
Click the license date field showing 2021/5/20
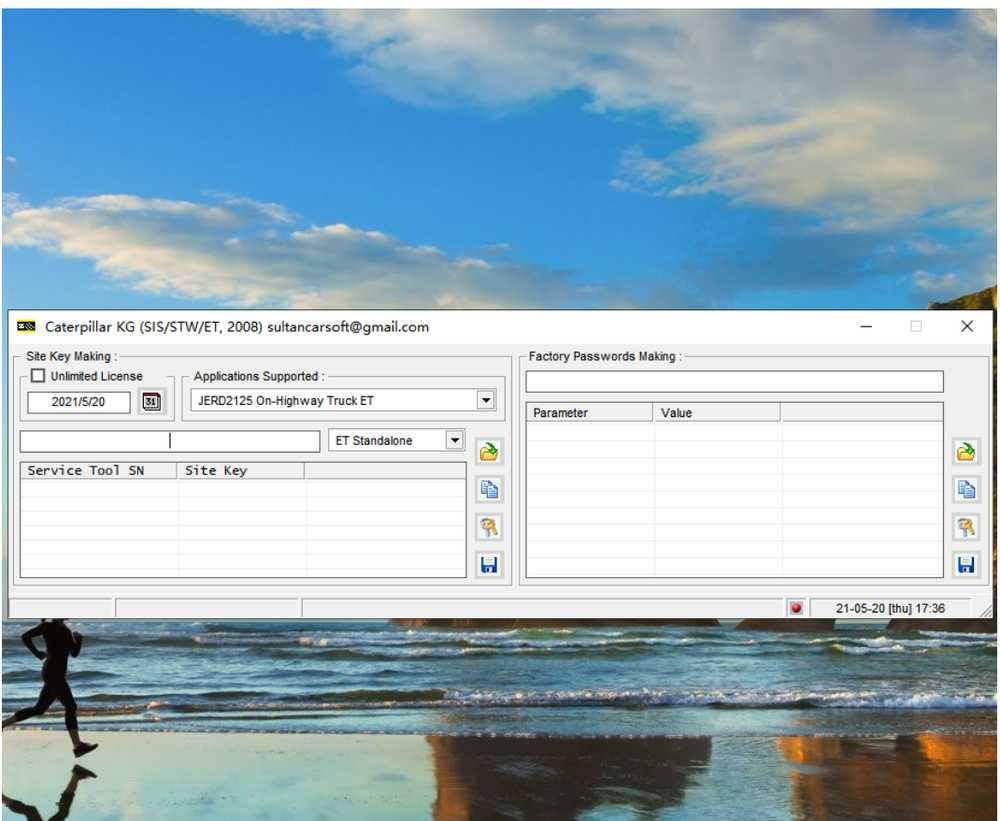coord(79,402)
